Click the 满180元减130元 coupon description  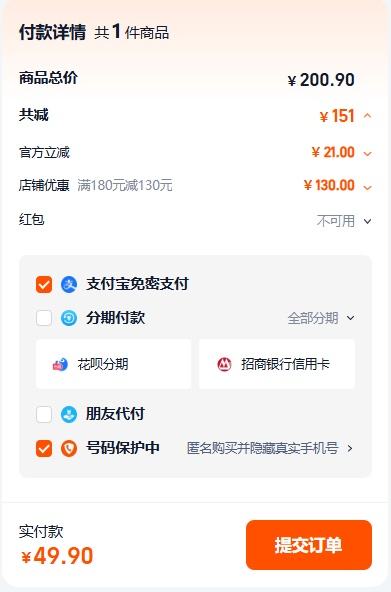pyautogui.click(x=125, y=185)
